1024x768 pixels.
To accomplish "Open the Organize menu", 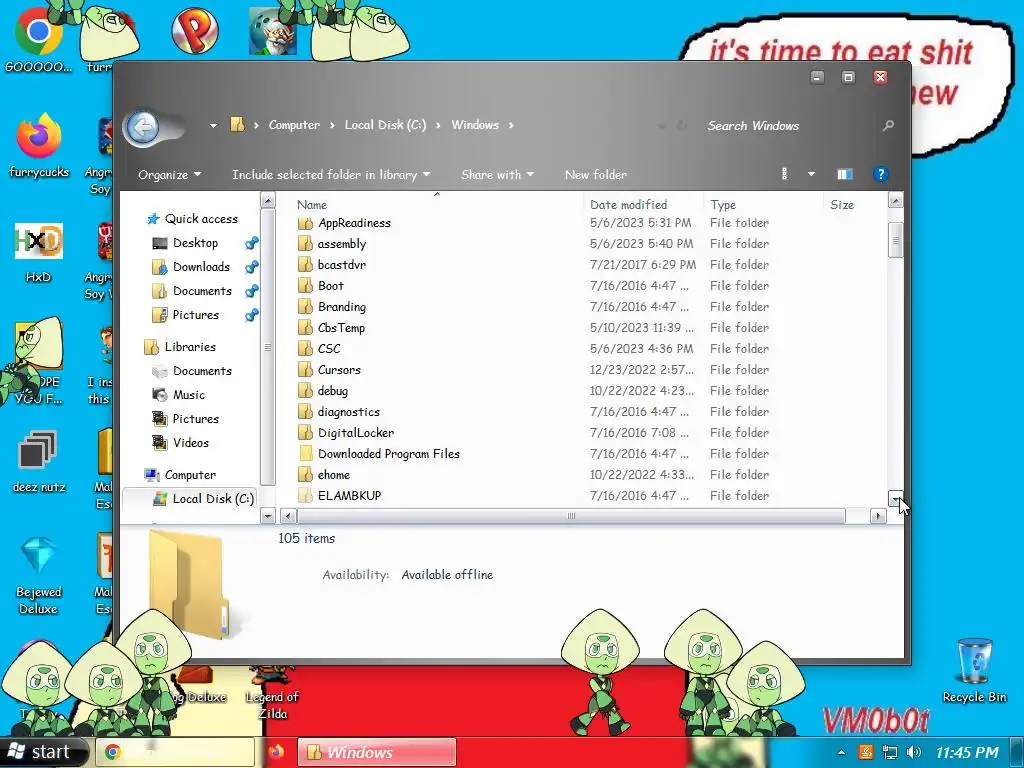I will (x=169, y=174).
